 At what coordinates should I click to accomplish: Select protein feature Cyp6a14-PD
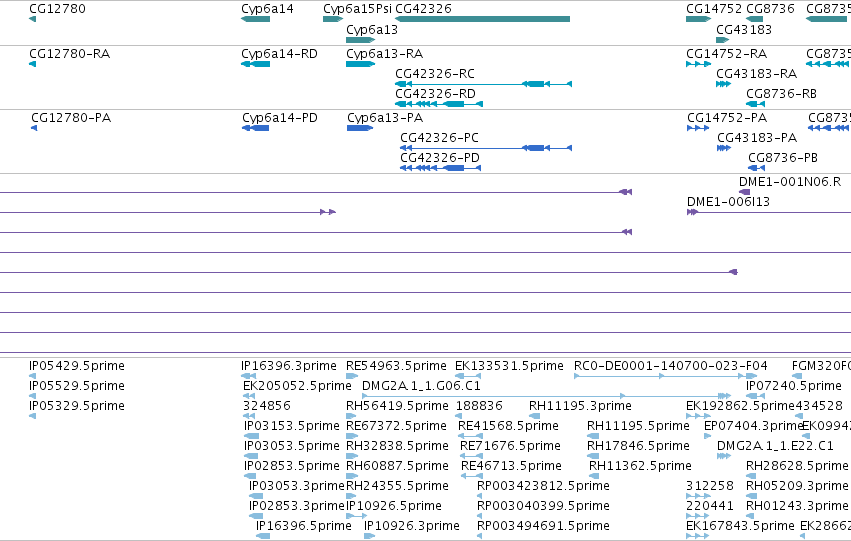pyautogui.click(x=256, y=128)
